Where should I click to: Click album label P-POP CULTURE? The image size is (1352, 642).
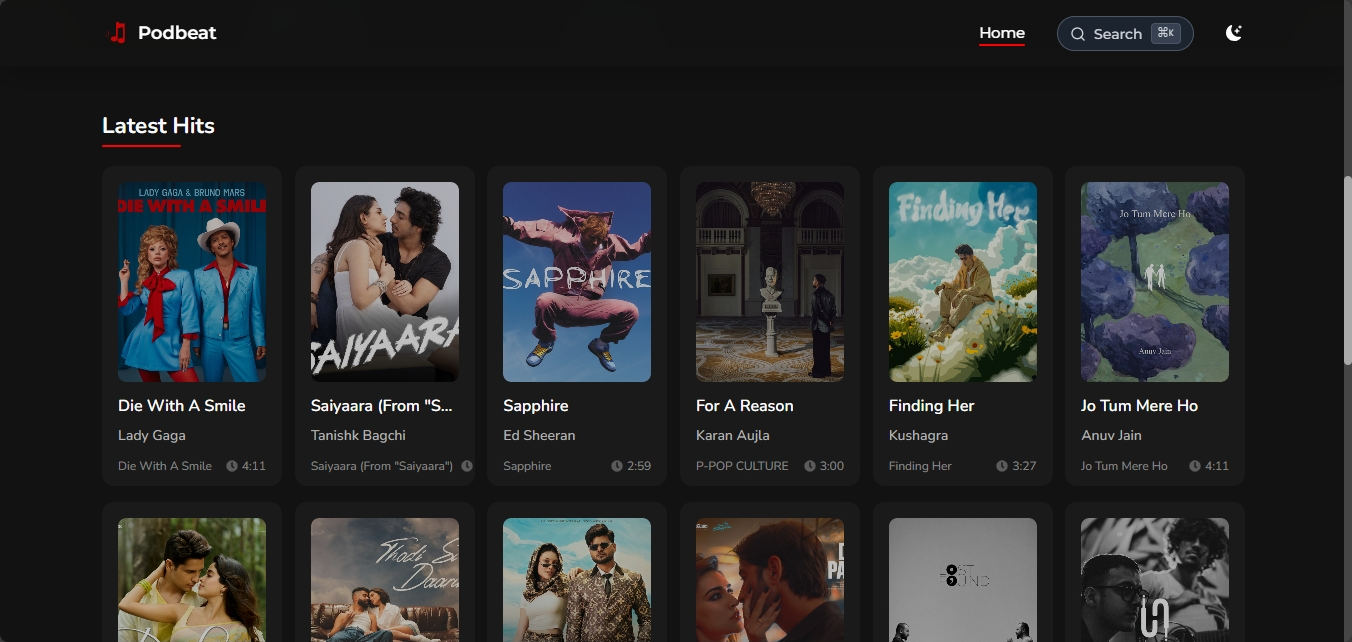click(742, 466)
